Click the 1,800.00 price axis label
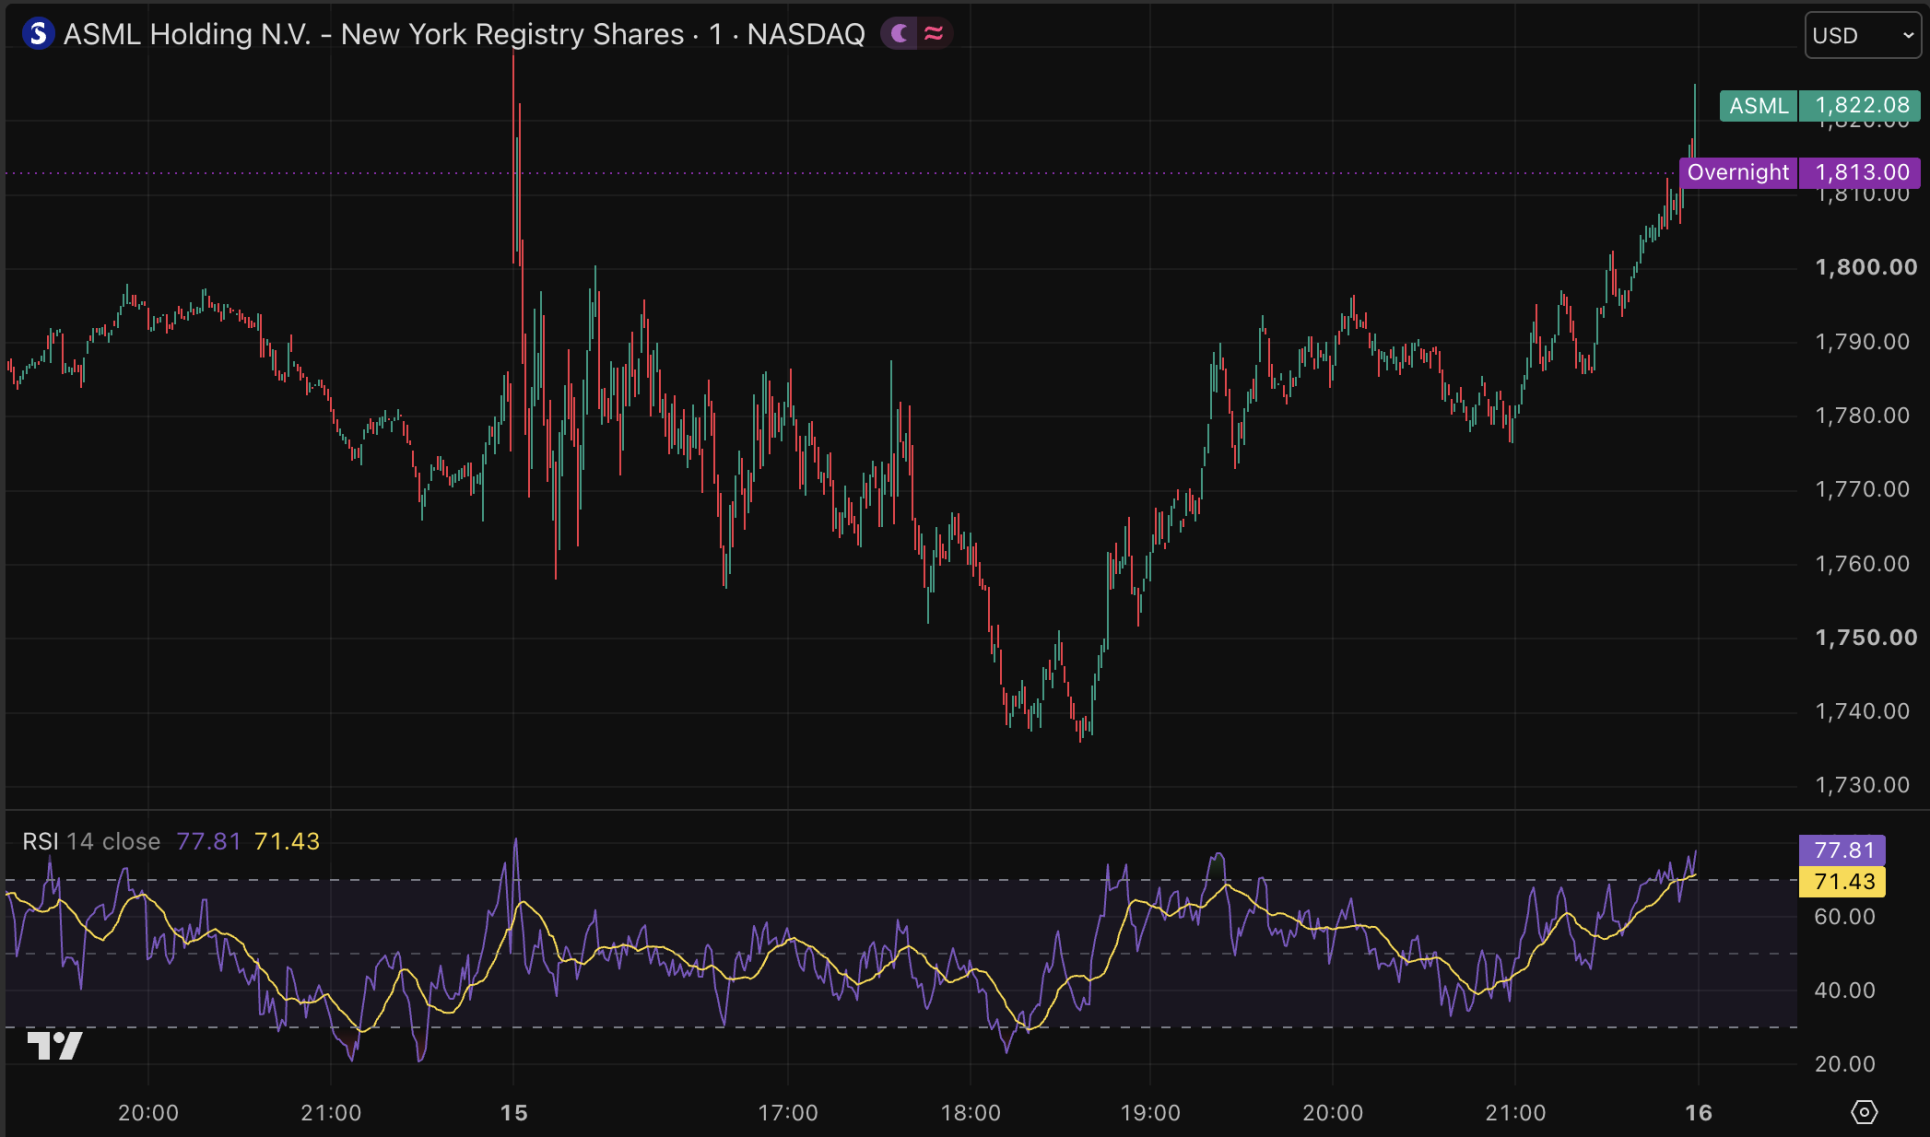The image size is (1930, 1137). coord(1866,267)
